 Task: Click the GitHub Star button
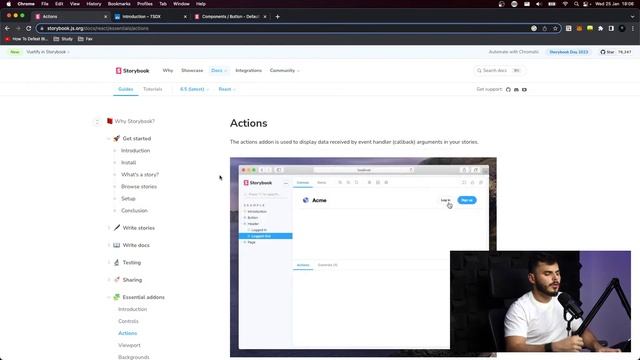pyautogui.click(x=616, y=52)
